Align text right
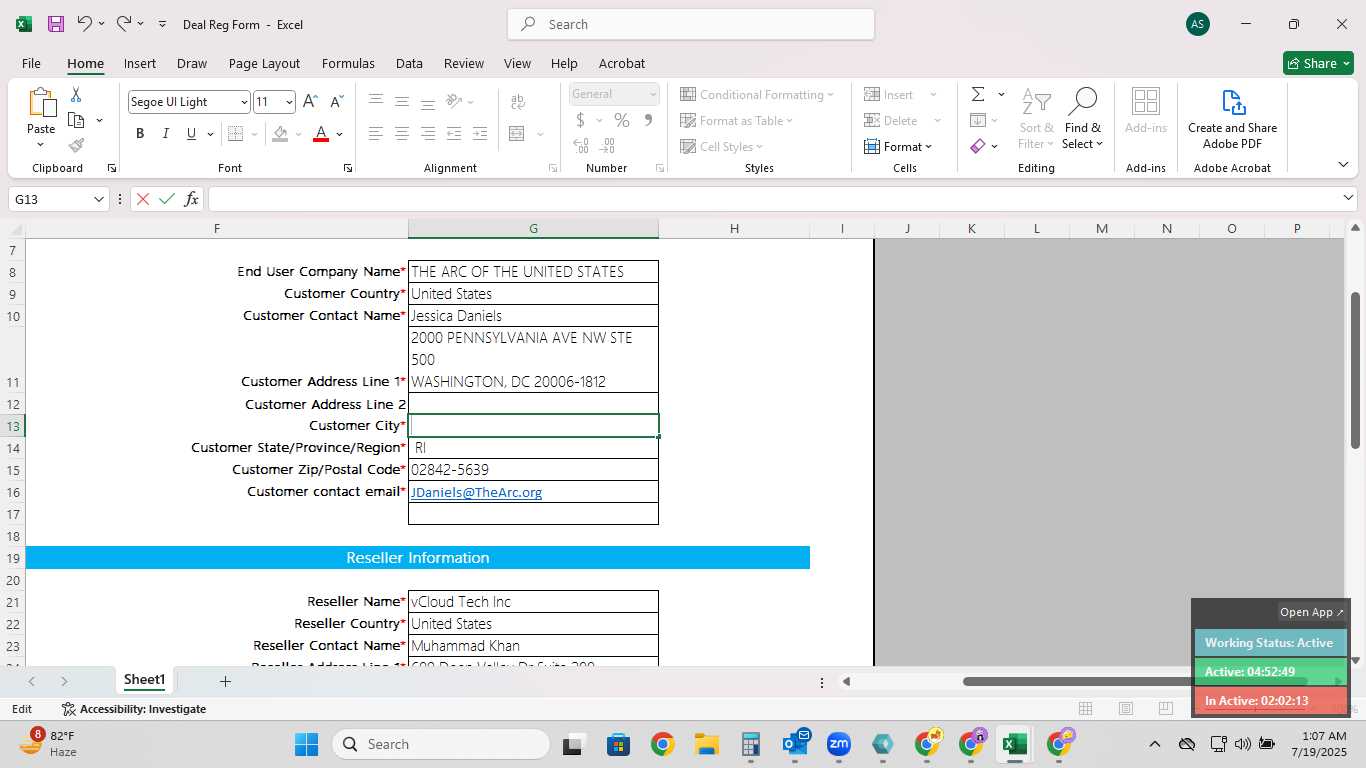 tap(428, 134)
